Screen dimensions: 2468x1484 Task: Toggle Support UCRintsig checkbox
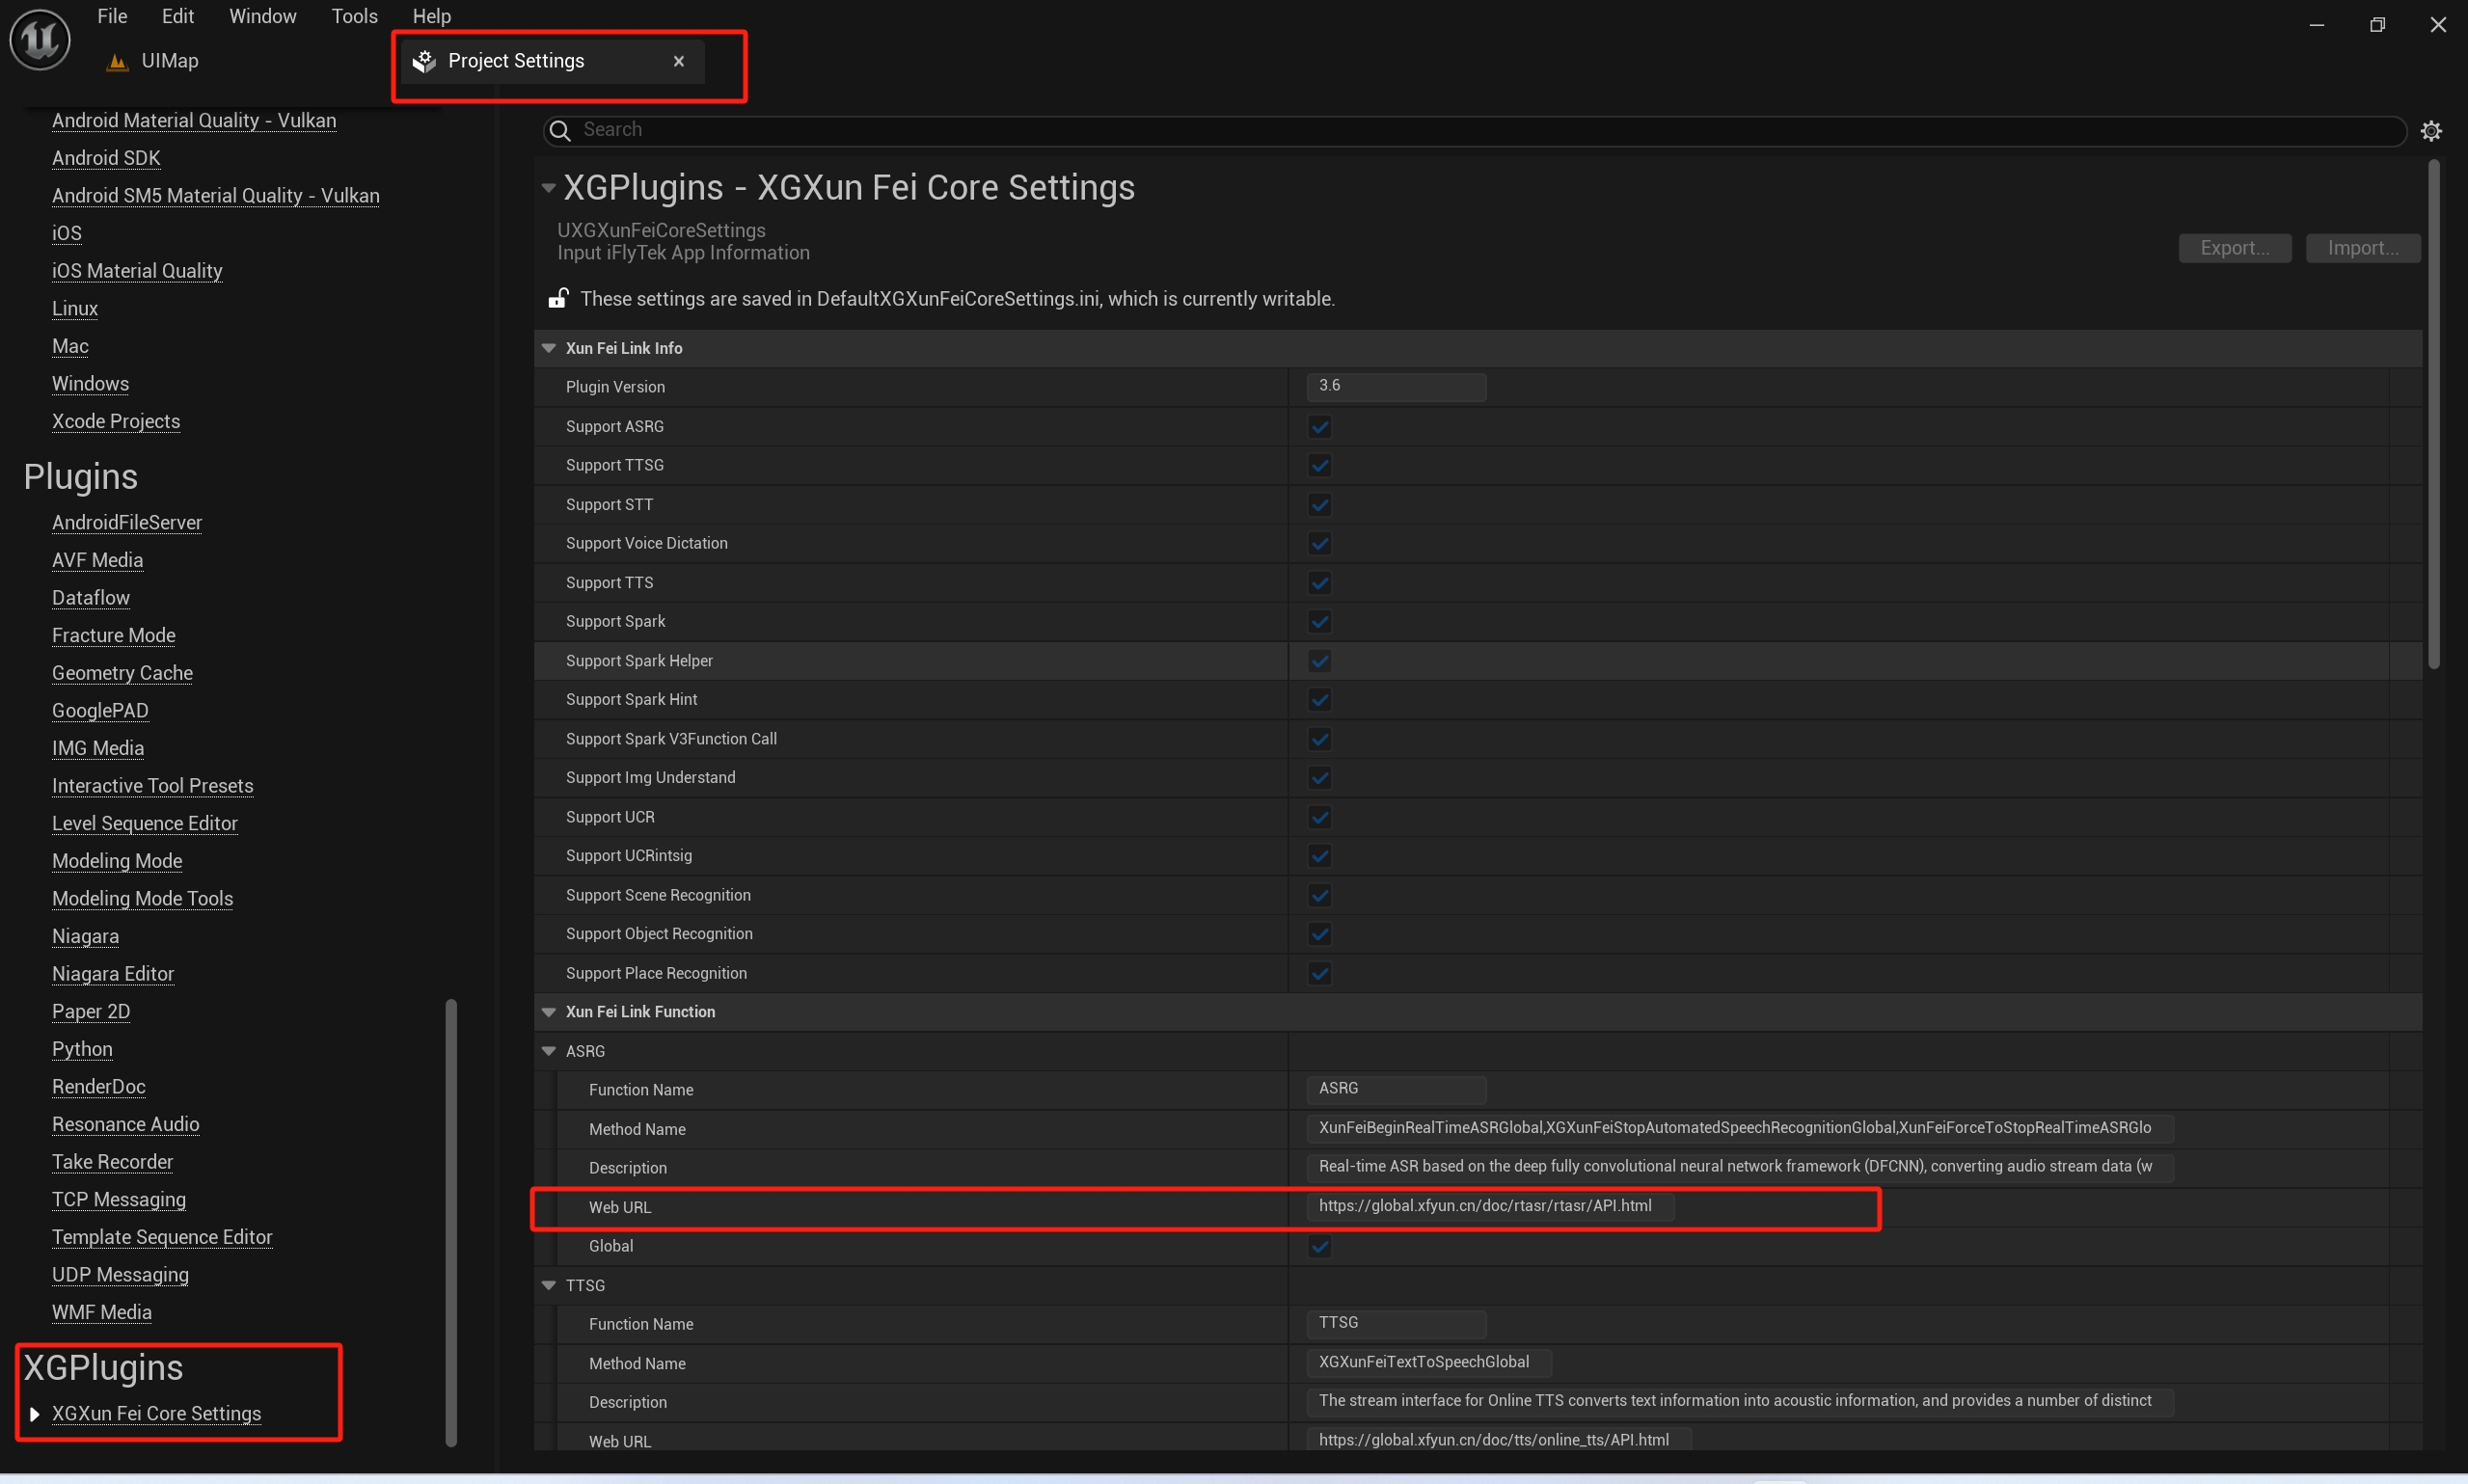click(1319, 856)
